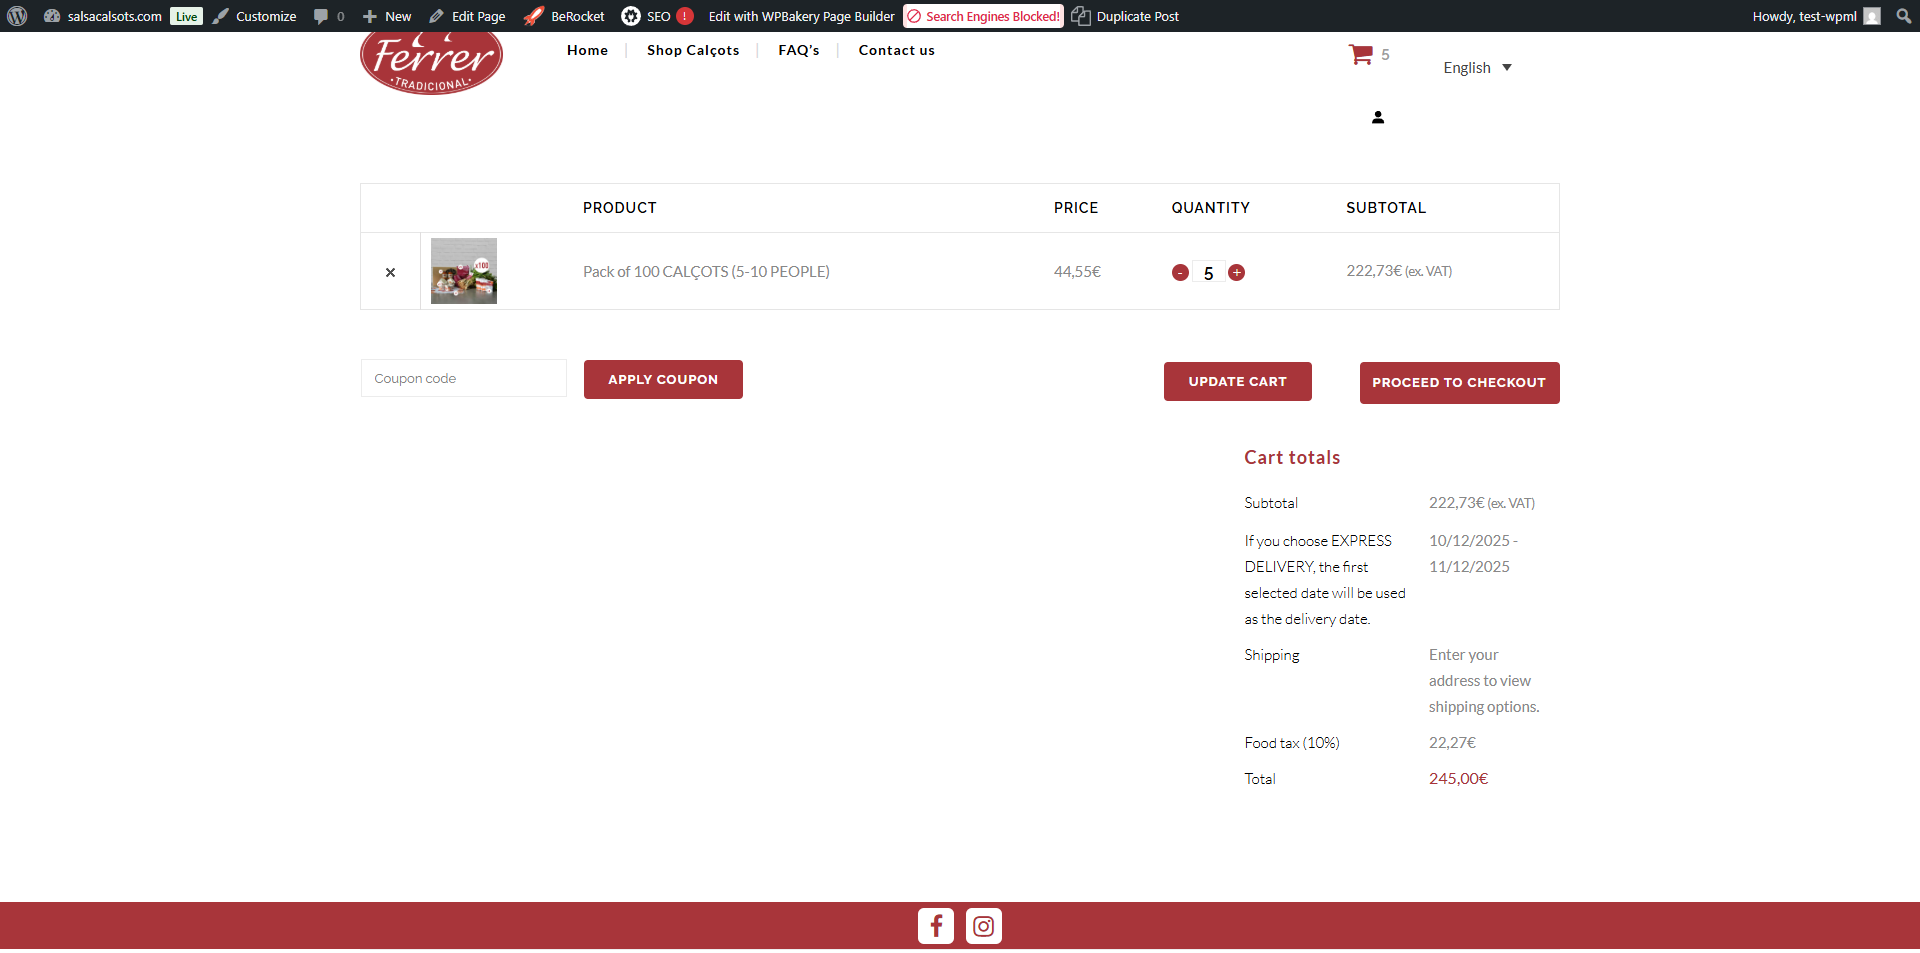Click the Live status badge
The height and width of the screenshot is (953, 1920).
[x=186, y=16]
